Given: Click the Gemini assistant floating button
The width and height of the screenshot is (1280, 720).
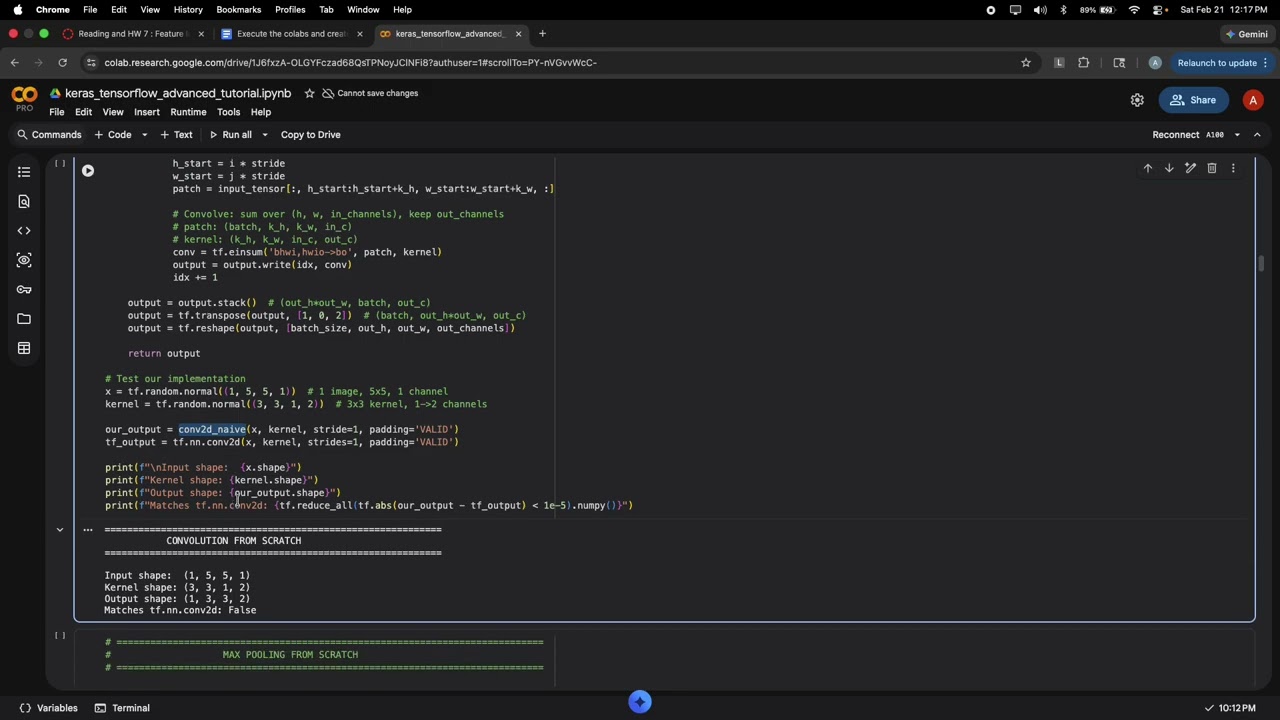Looking at the screenshot, I should click(640, 702).
